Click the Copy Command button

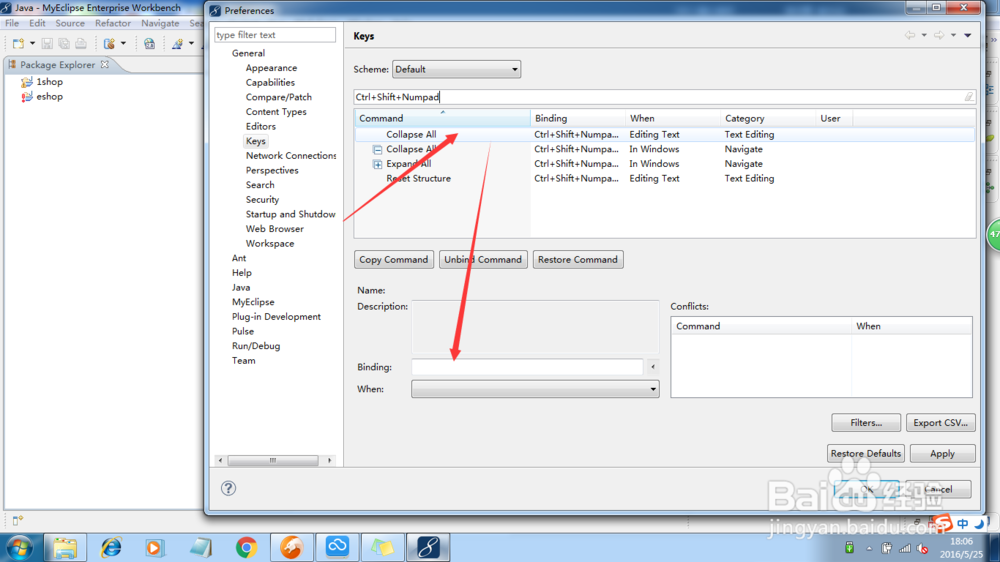tap(393, 260)
